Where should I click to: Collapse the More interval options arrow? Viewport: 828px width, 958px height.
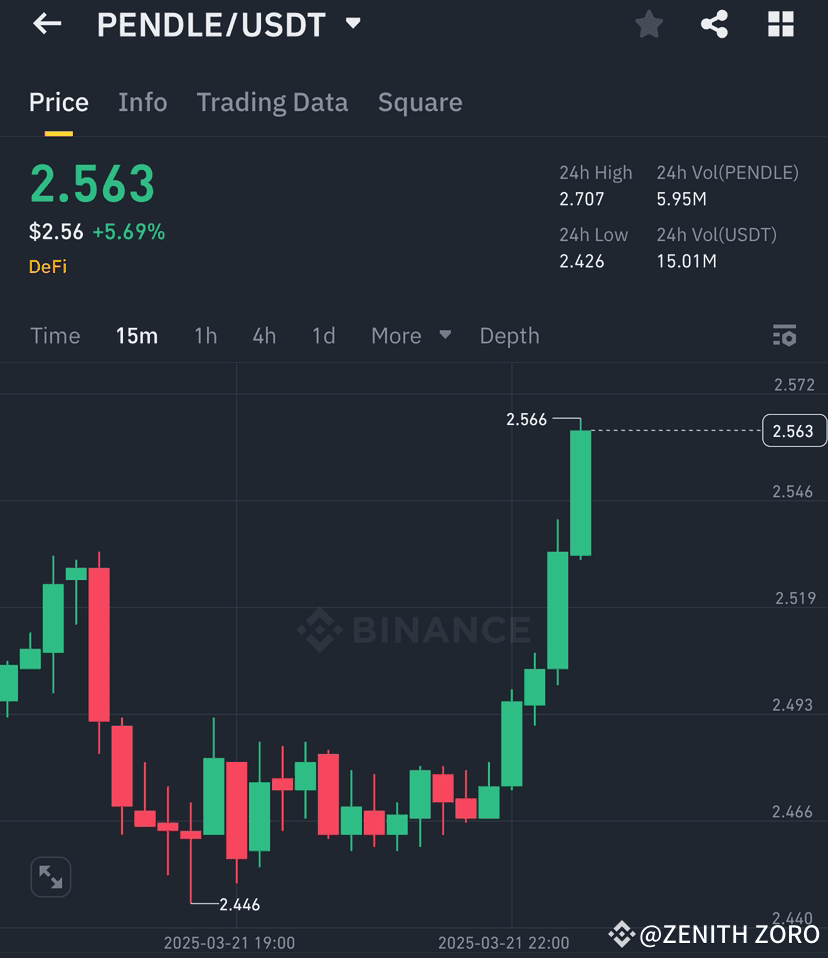[x=445, y=335]
